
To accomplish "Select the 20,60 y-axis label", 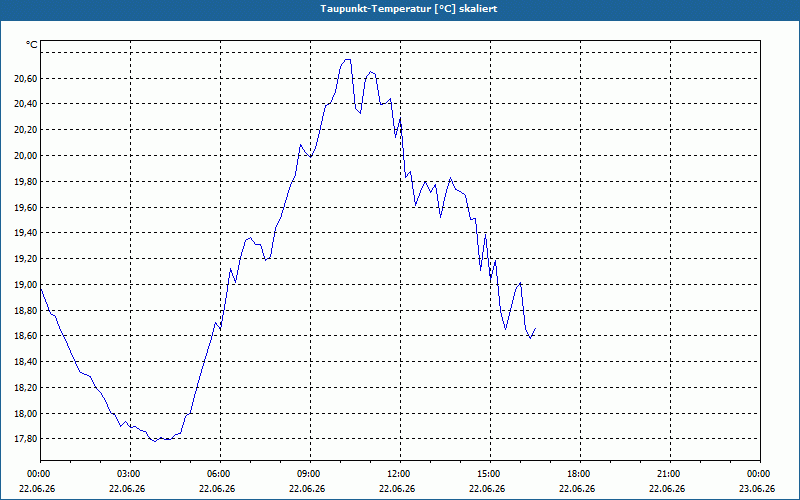I will 25,78.
